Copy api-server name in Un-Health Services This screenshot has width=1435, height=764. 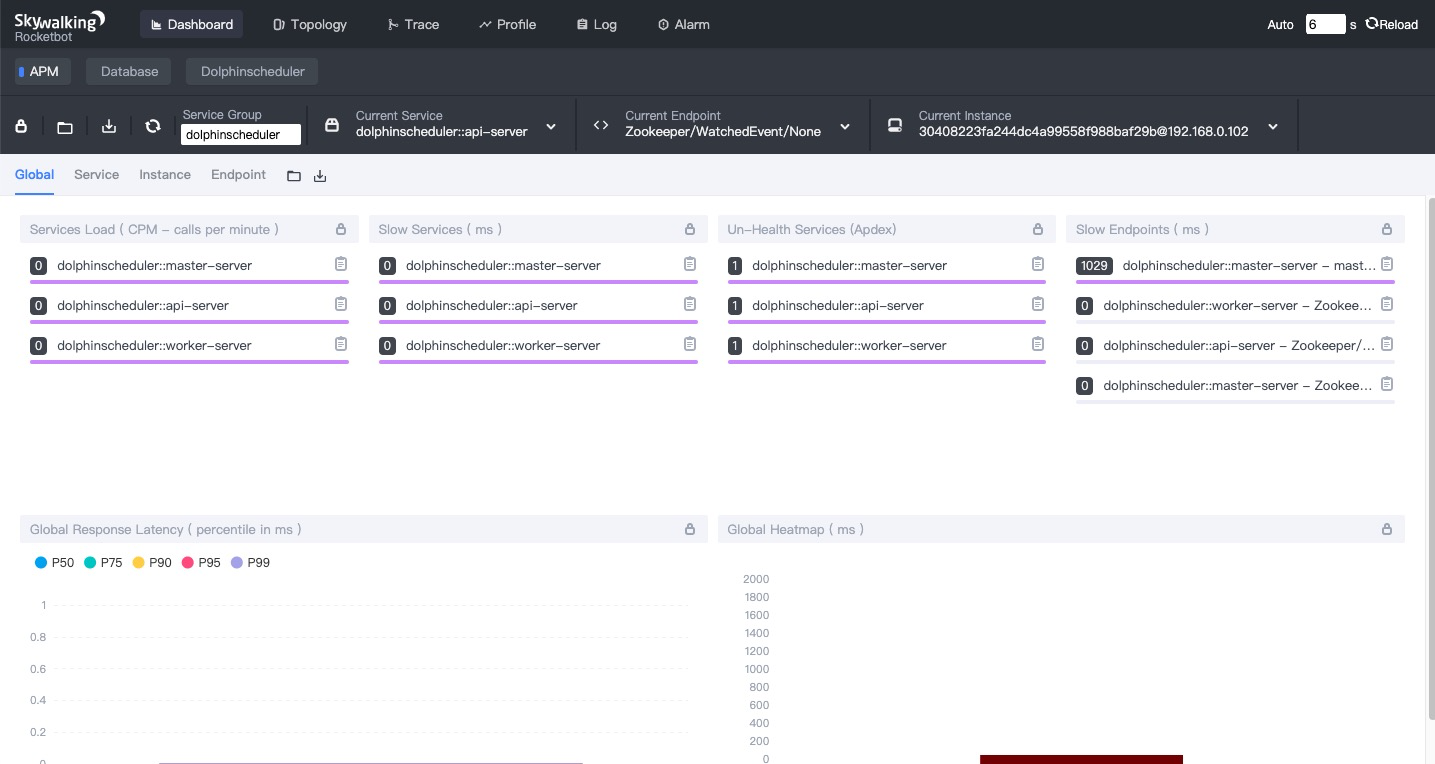point(1038,304)
